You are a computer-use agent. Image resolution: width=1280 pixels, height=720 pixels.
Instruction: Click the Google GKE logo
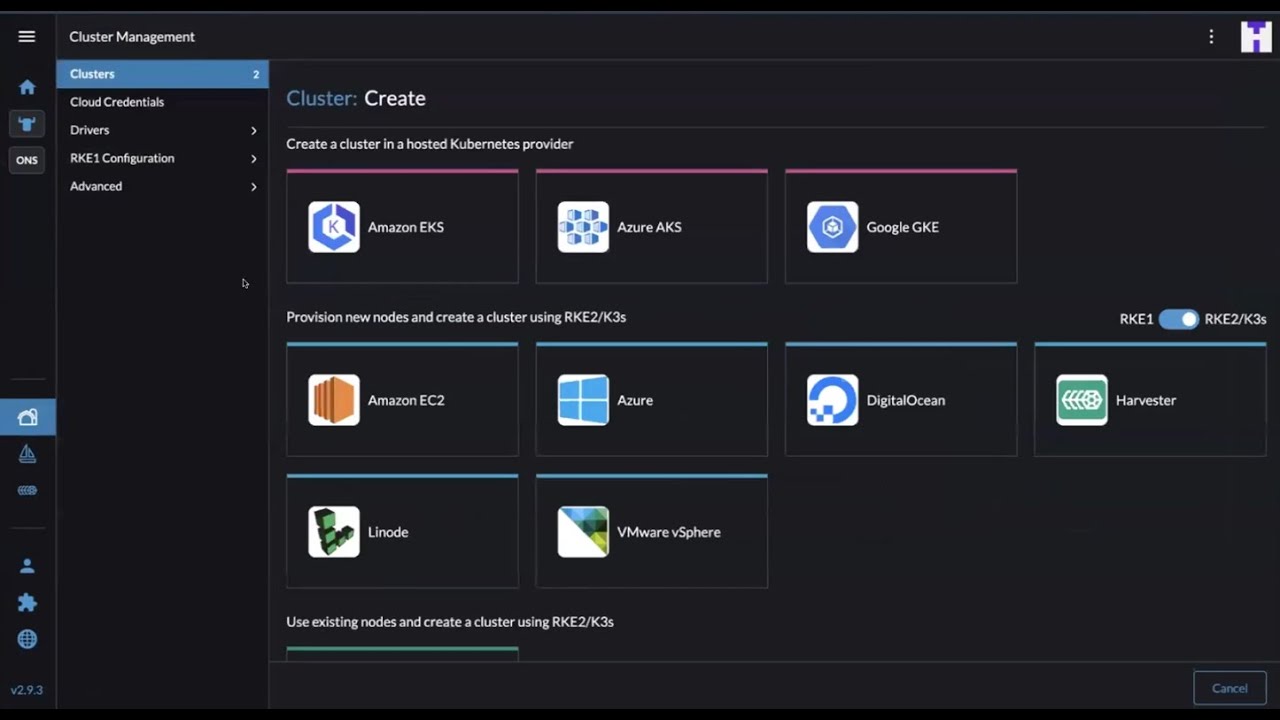point(832,227)
